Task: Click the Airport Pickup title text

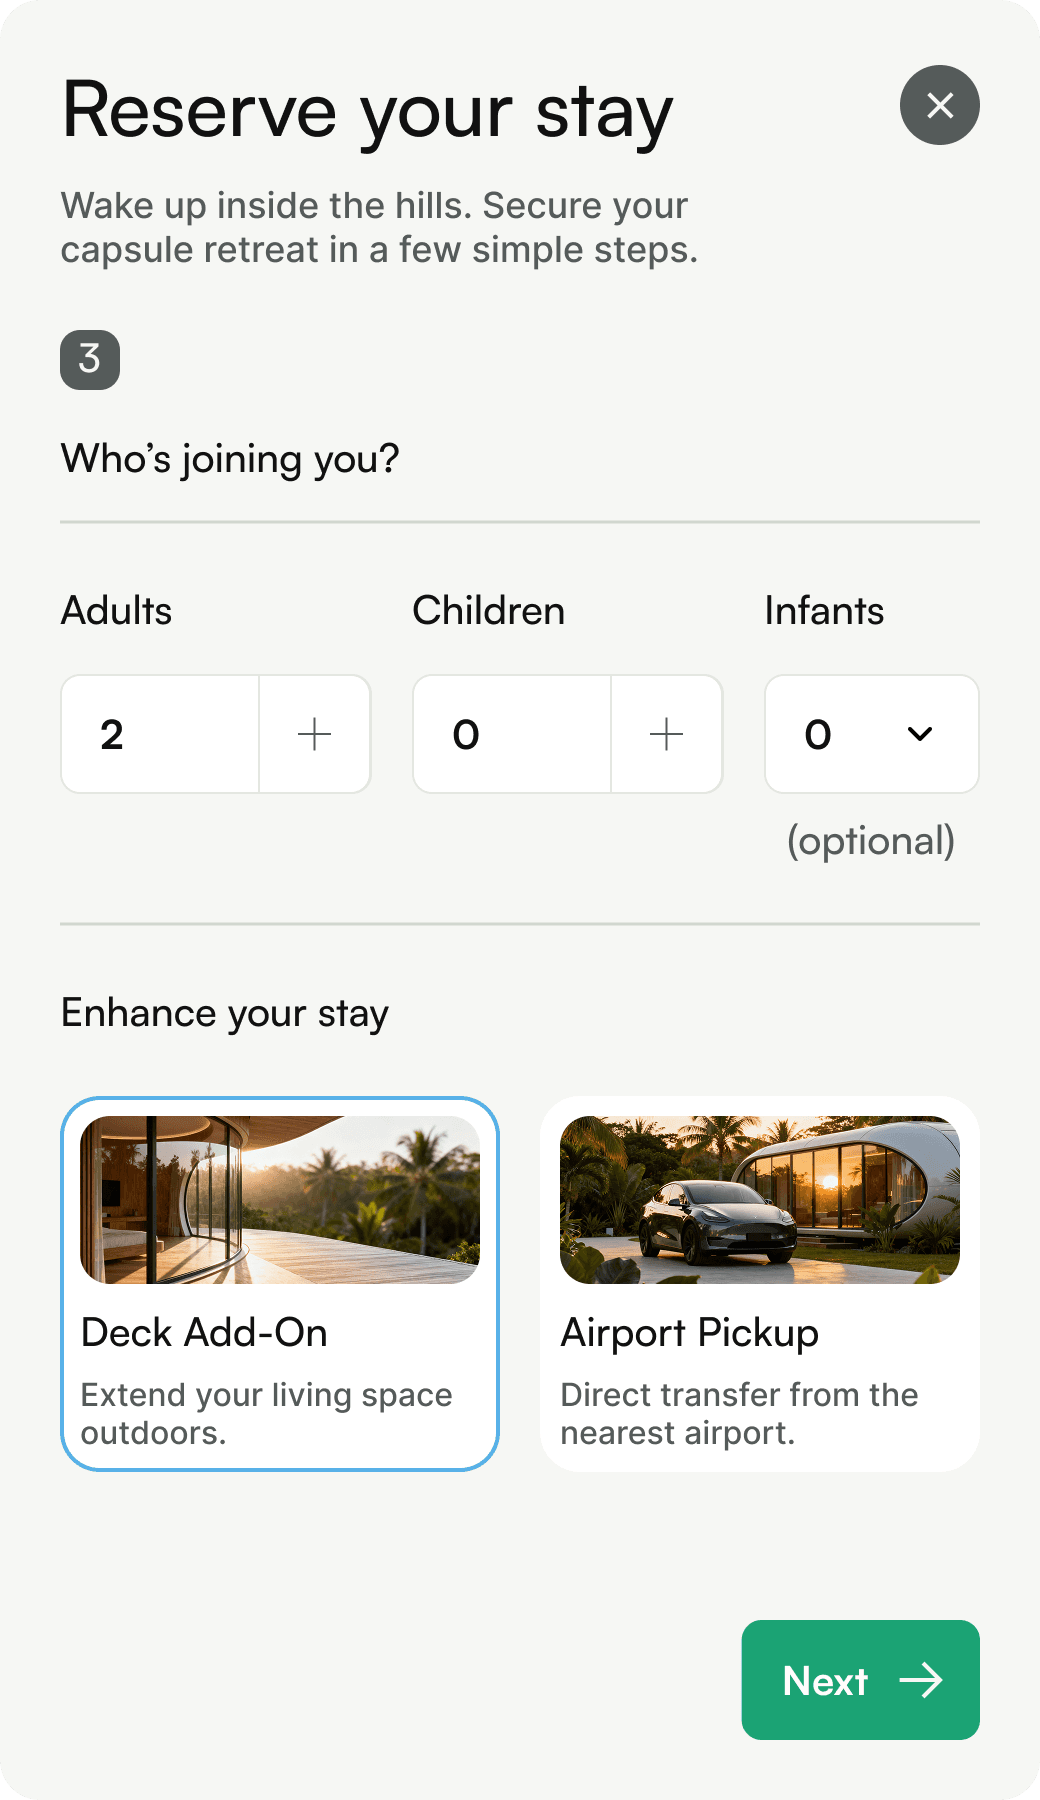Action: click(689, 1333)
